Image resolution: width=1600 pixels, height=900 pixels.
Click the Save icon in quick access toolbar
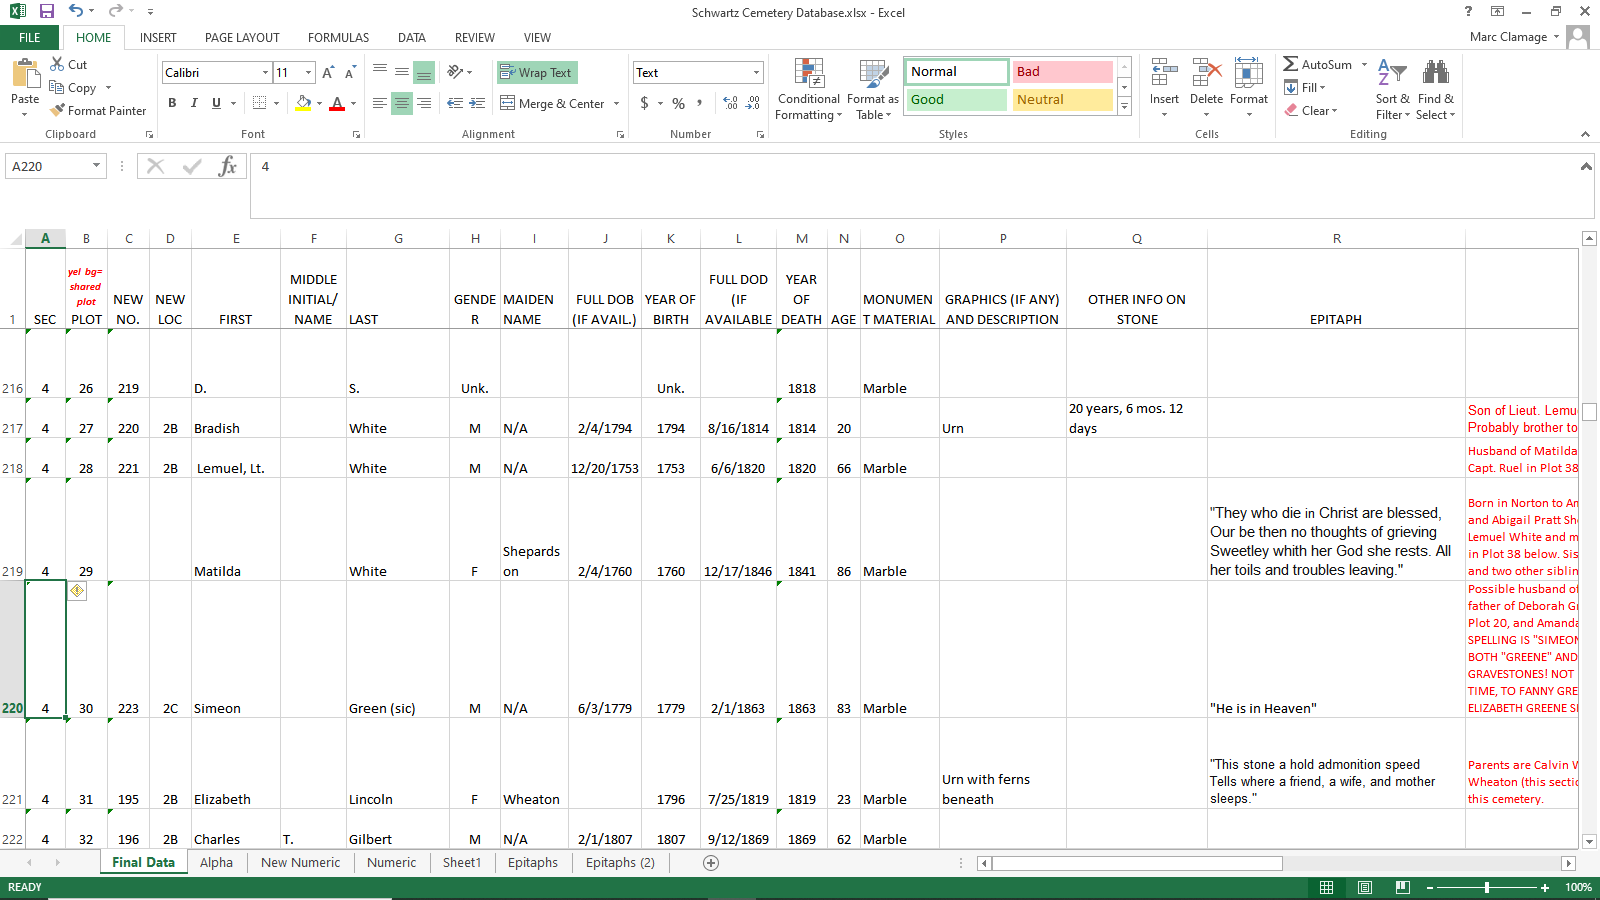[x=46, y=12]
